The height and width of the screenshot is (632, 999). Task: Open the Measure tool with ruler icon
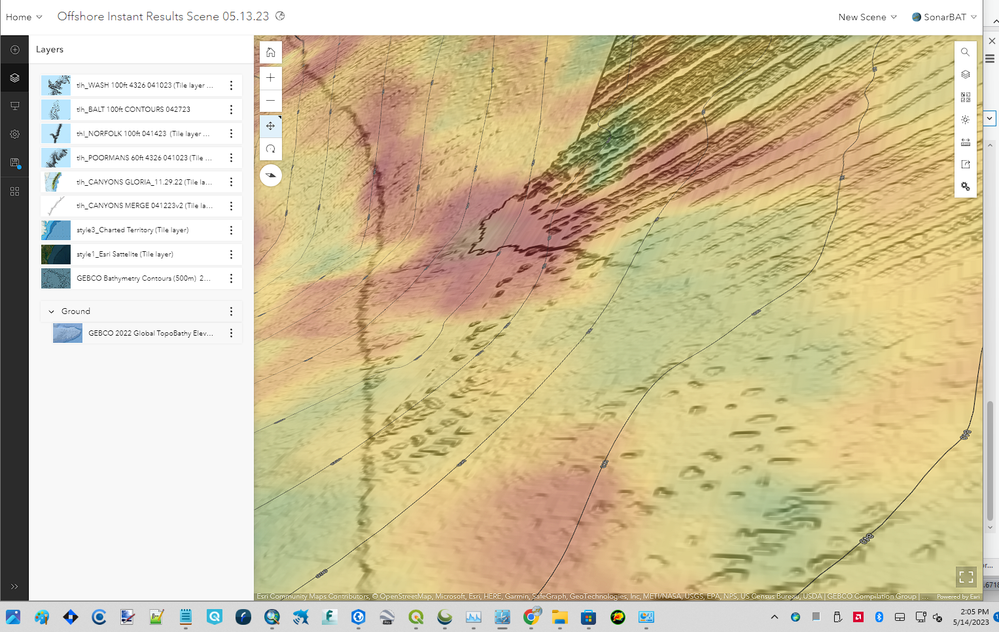tap(965, 142)
